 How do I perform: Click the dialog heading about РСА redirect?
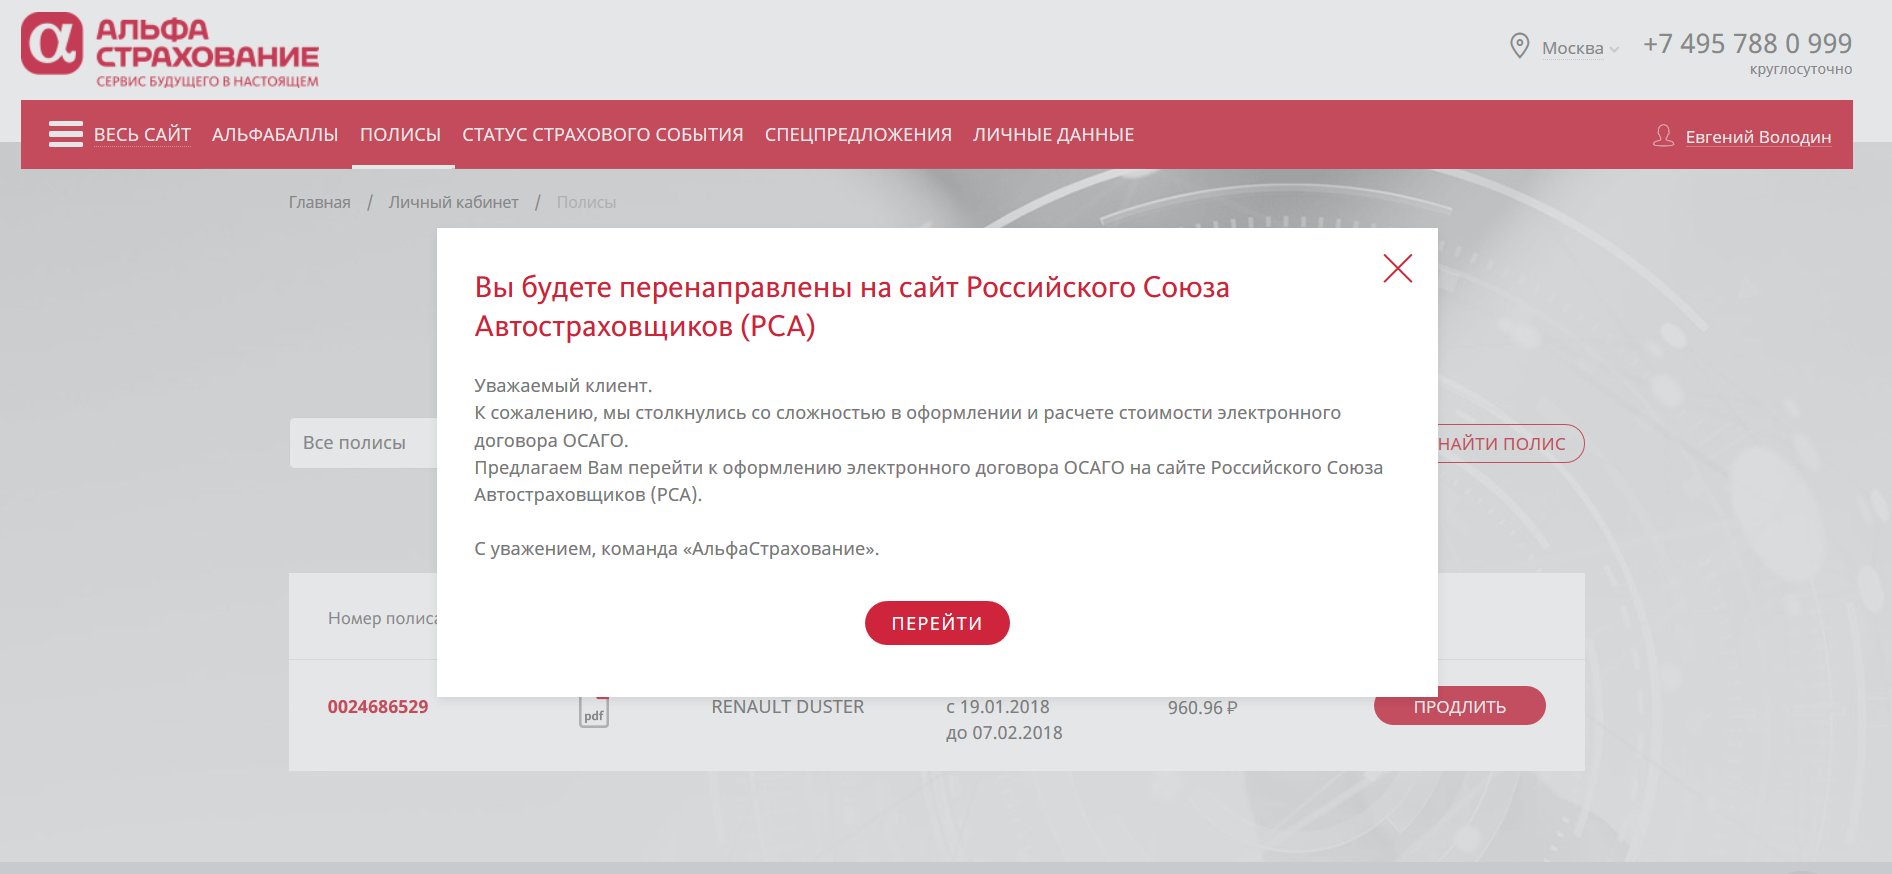[852, 306]
